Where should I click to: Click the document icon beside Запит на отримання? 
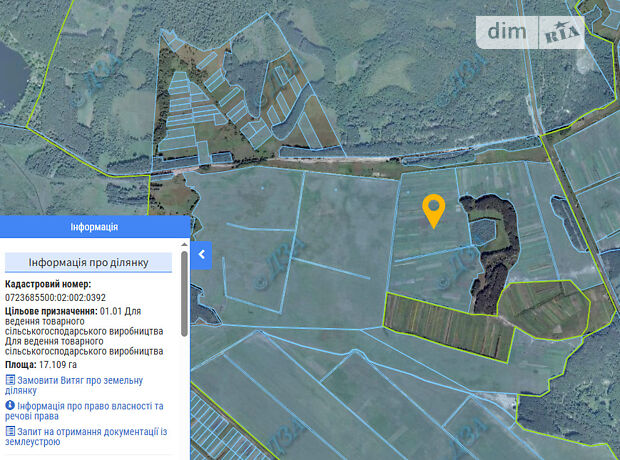pos(10,431)
